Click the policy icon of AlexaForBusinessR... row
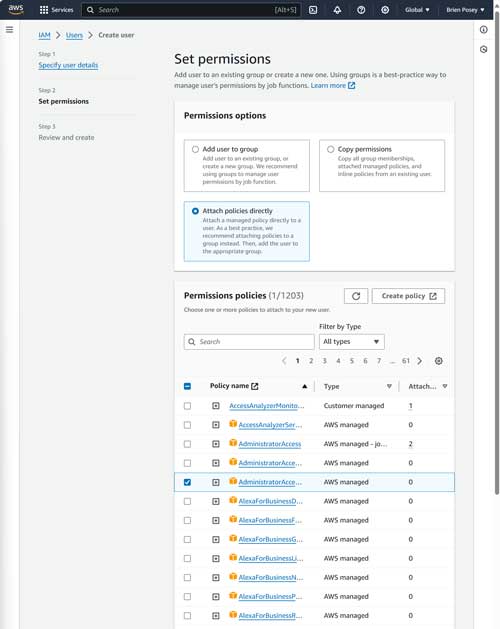Screen dimensions: 500x629 tap(233, 615)
